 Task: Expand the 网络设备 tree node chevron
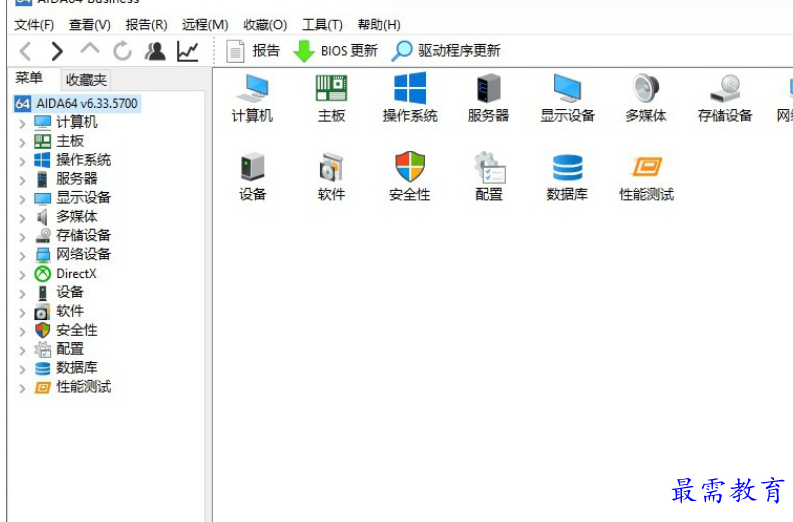click(x=22, y=256)
